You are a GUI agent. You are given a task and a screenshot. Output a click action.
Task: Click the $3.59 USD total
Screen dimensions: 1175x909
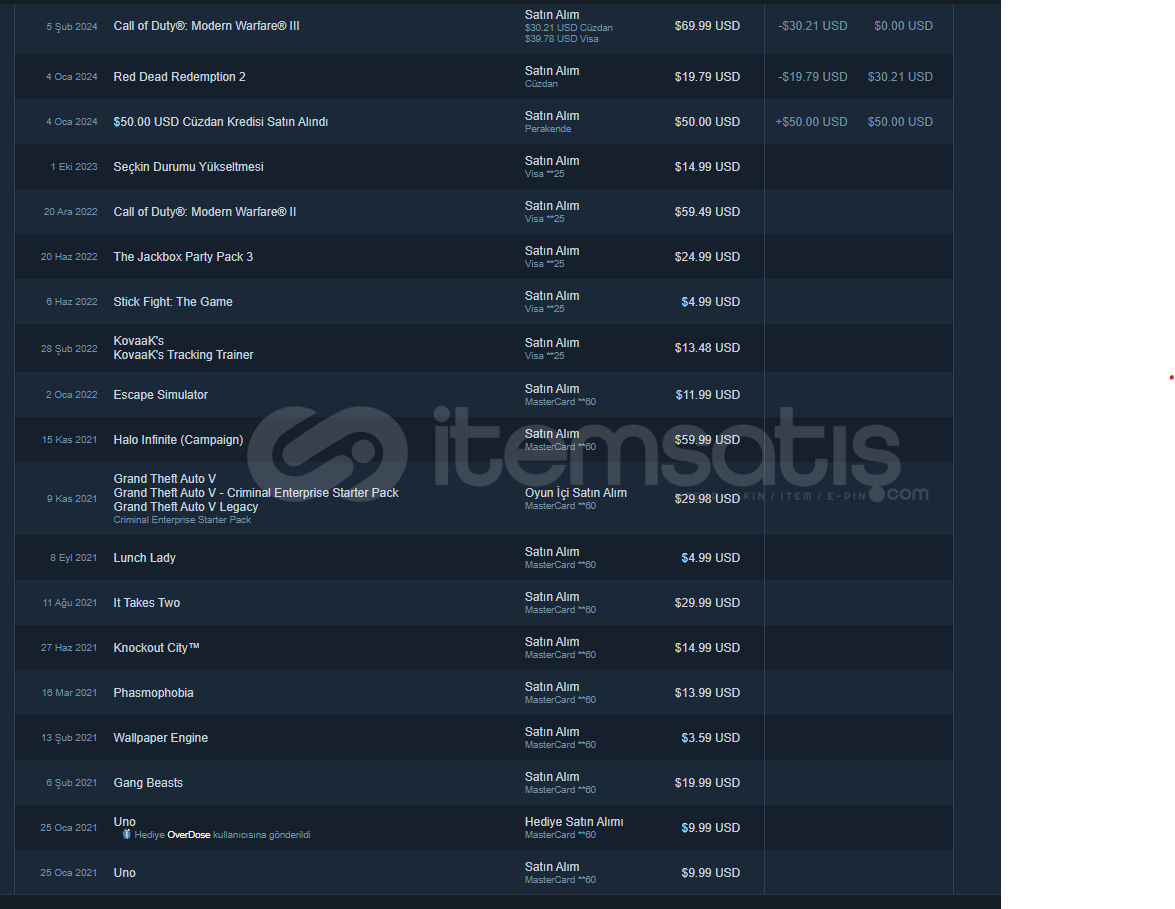point(710,738)
